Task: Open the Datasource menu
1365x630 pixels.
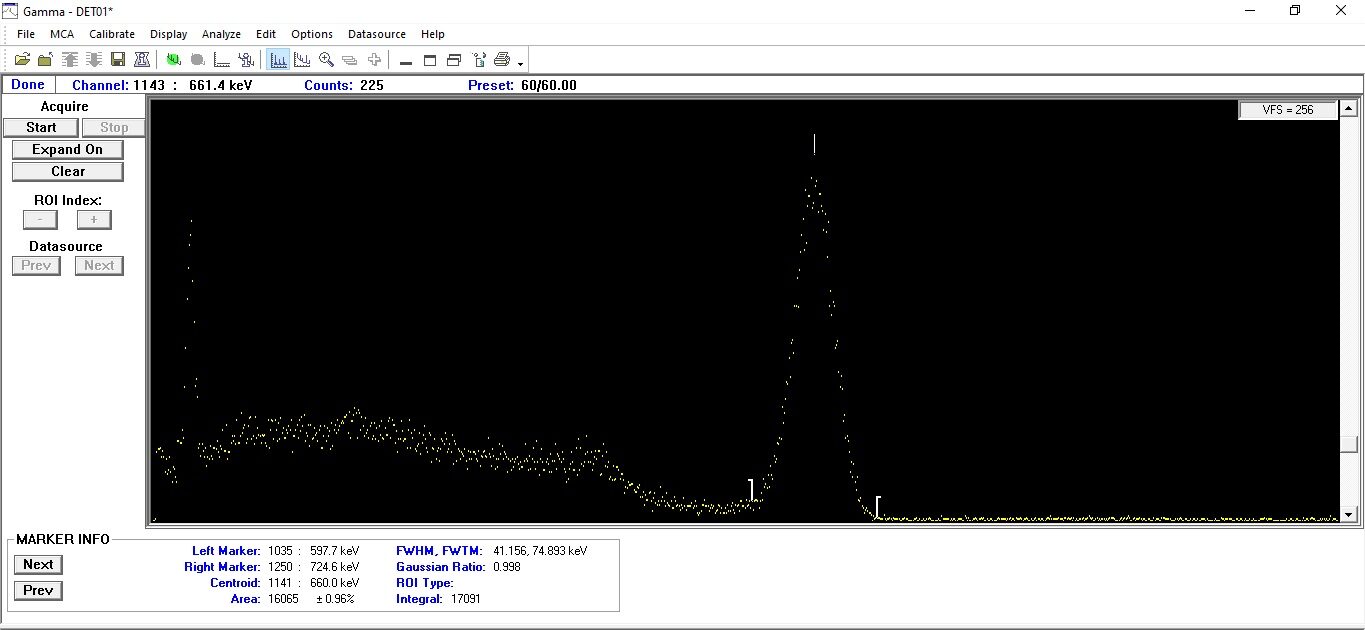Action: click(x=376, y=34)
